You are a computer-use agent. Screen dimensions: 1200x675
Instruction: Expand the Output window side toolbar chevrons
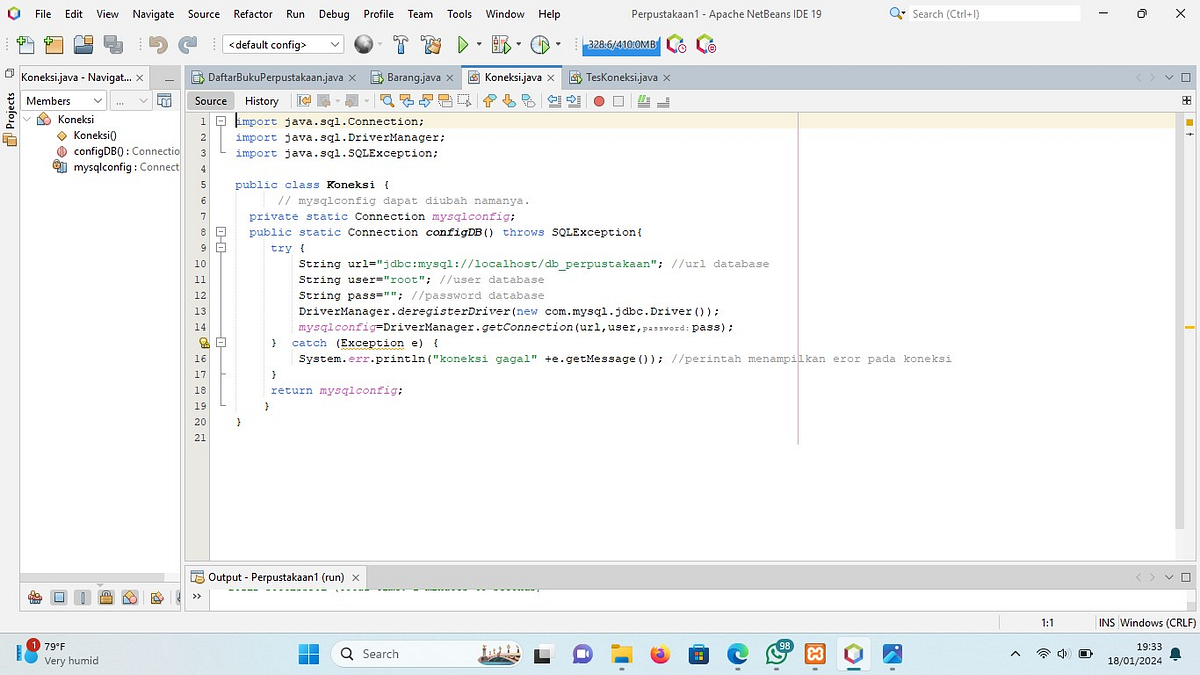point(196,597)
